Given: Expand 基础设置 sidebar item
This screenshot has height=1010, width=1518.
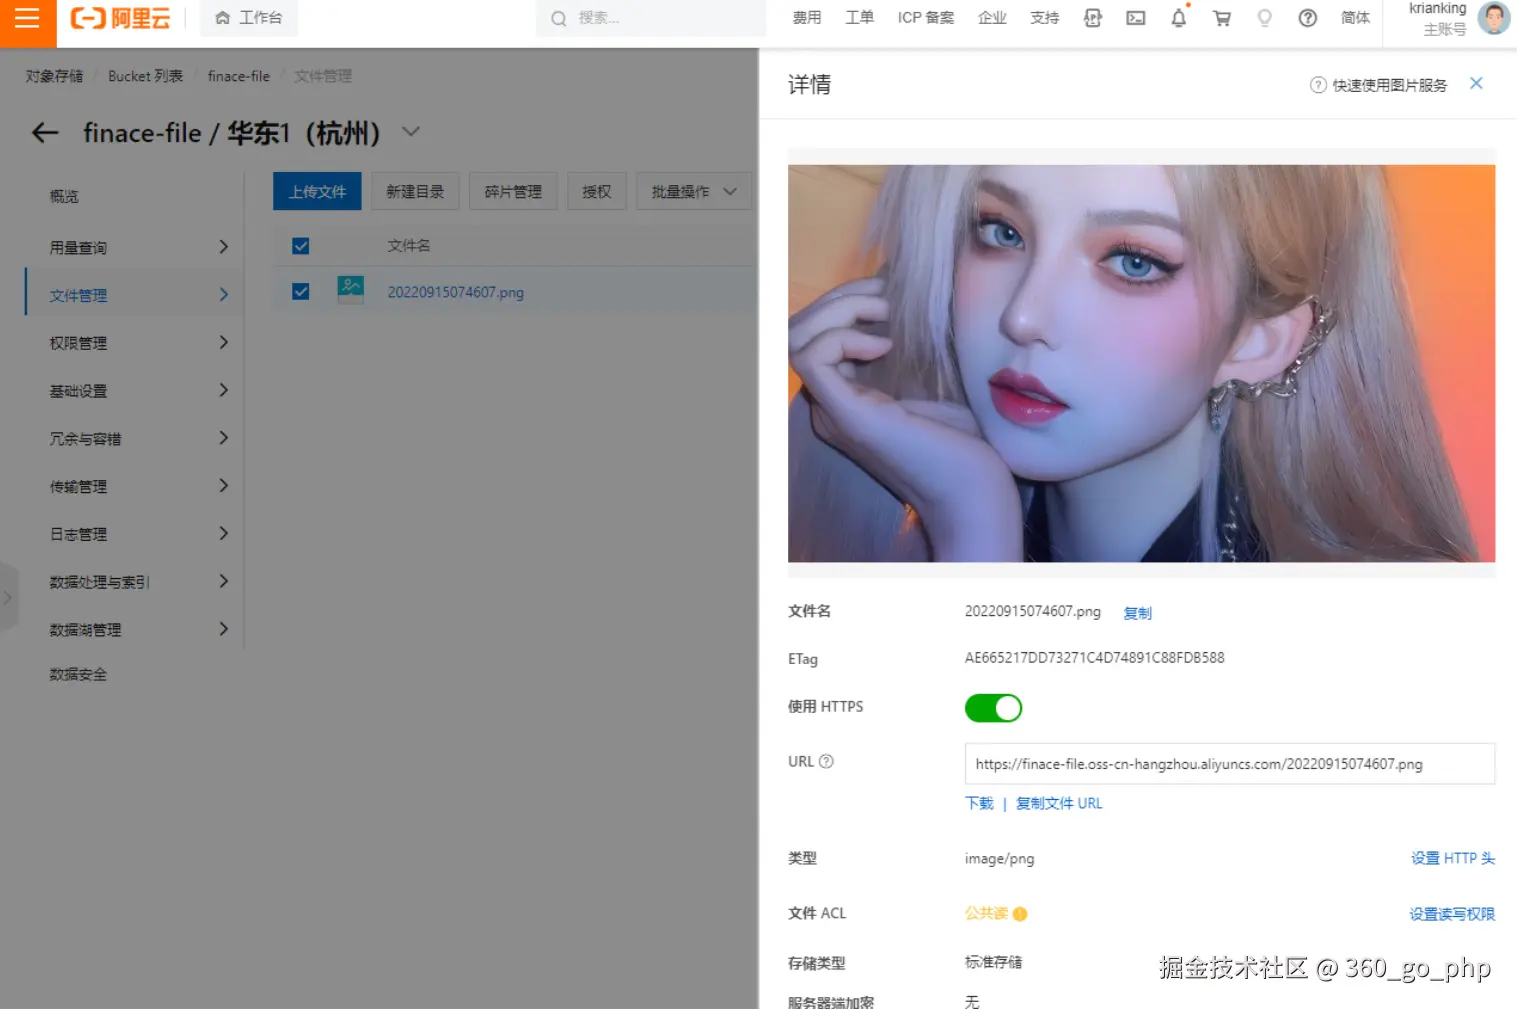Looking at the screenshot, I should (135, 391).
